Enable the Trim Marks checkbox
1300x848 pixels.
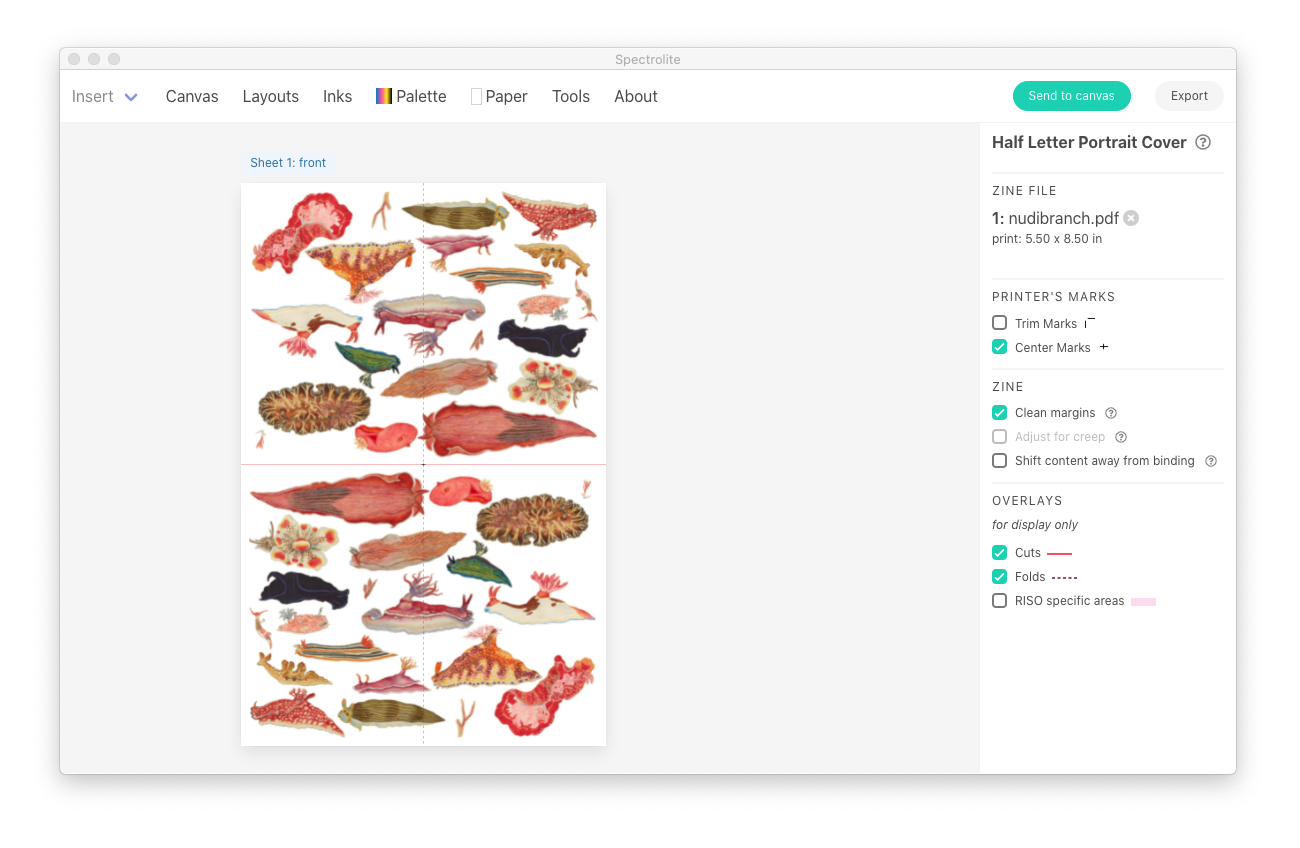[x=999, y=323]
